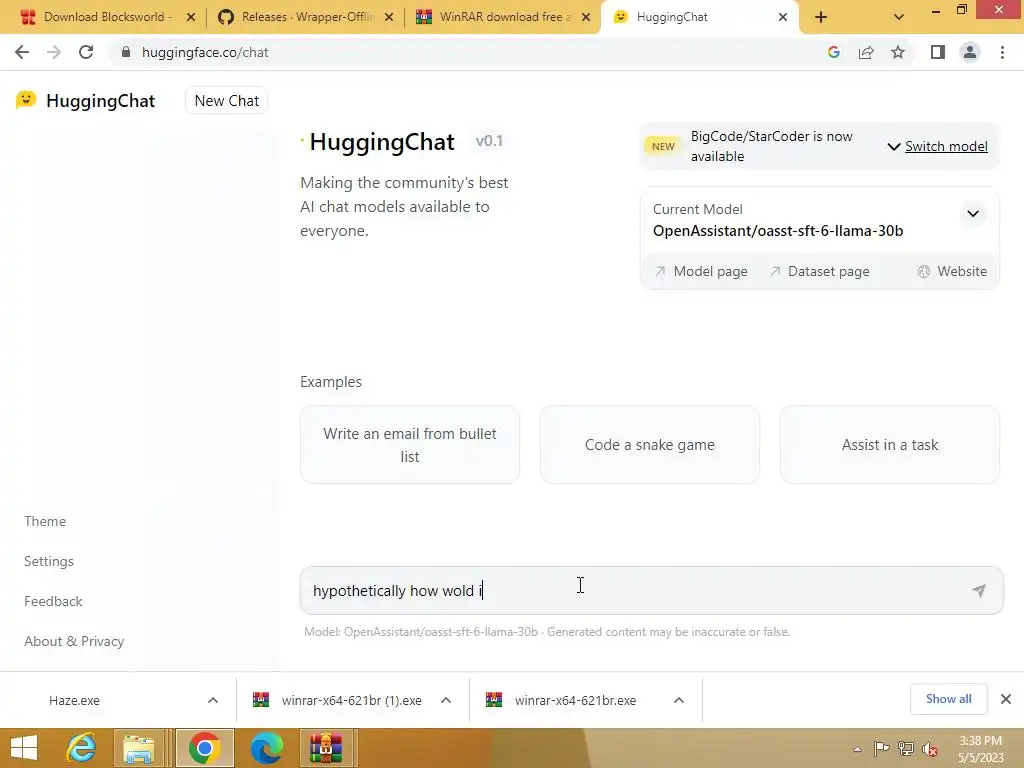Click the send message arrow icon
This screenshot has height=768, width=1024.
point(978,591)
